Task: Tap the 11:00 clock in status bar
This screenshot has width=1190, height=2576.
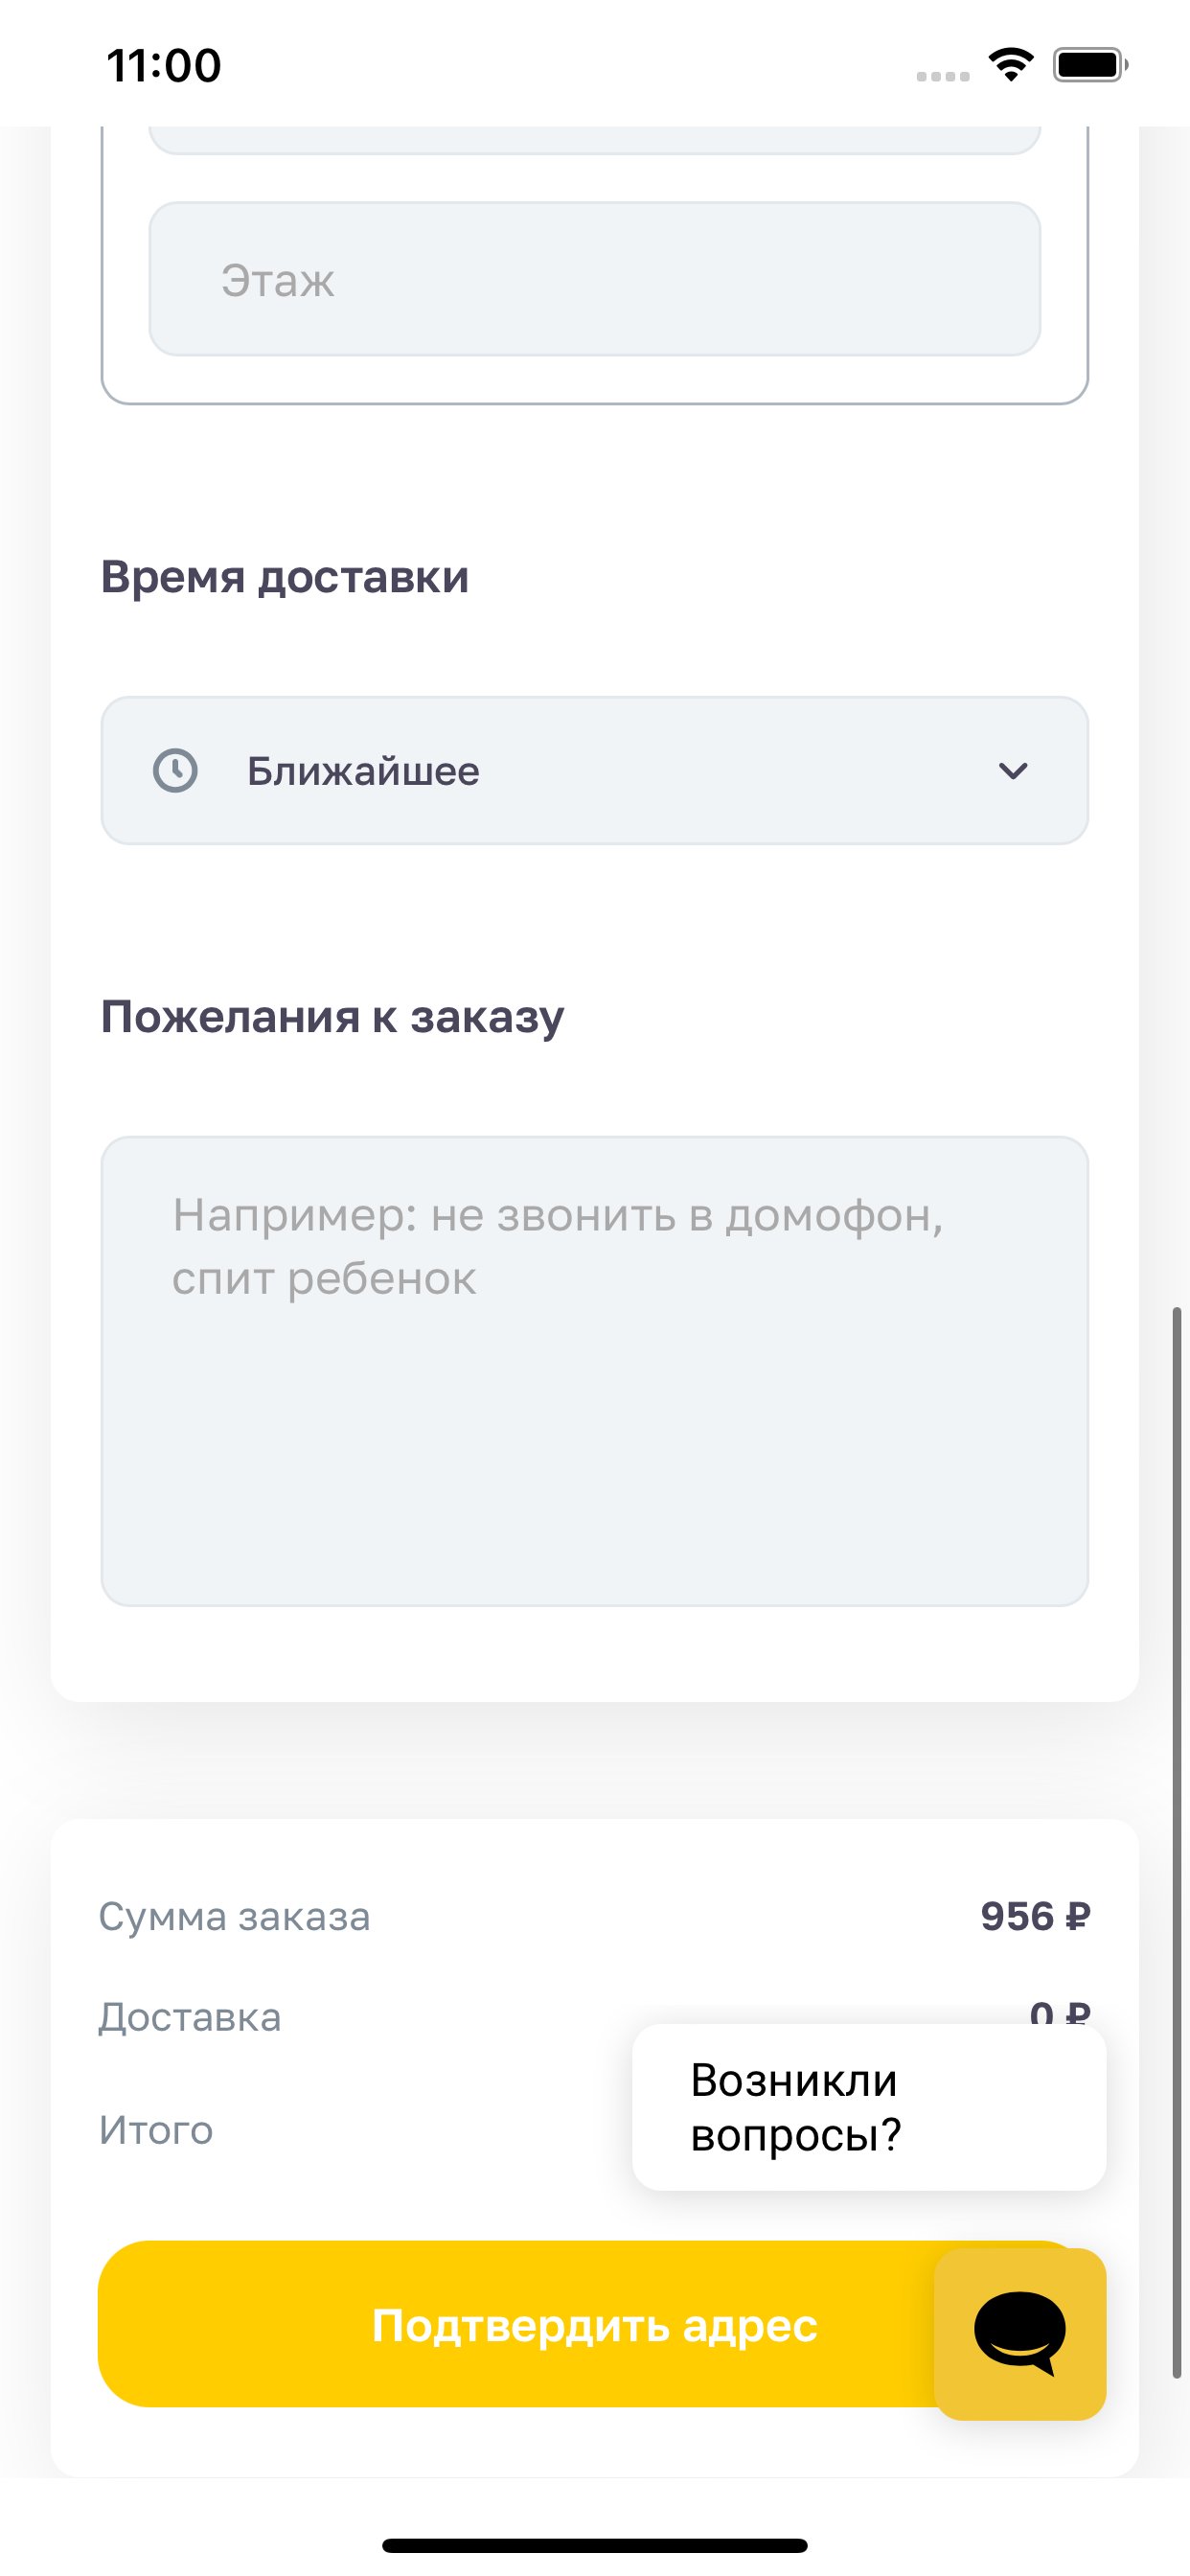Action: [x=164, y=66]
